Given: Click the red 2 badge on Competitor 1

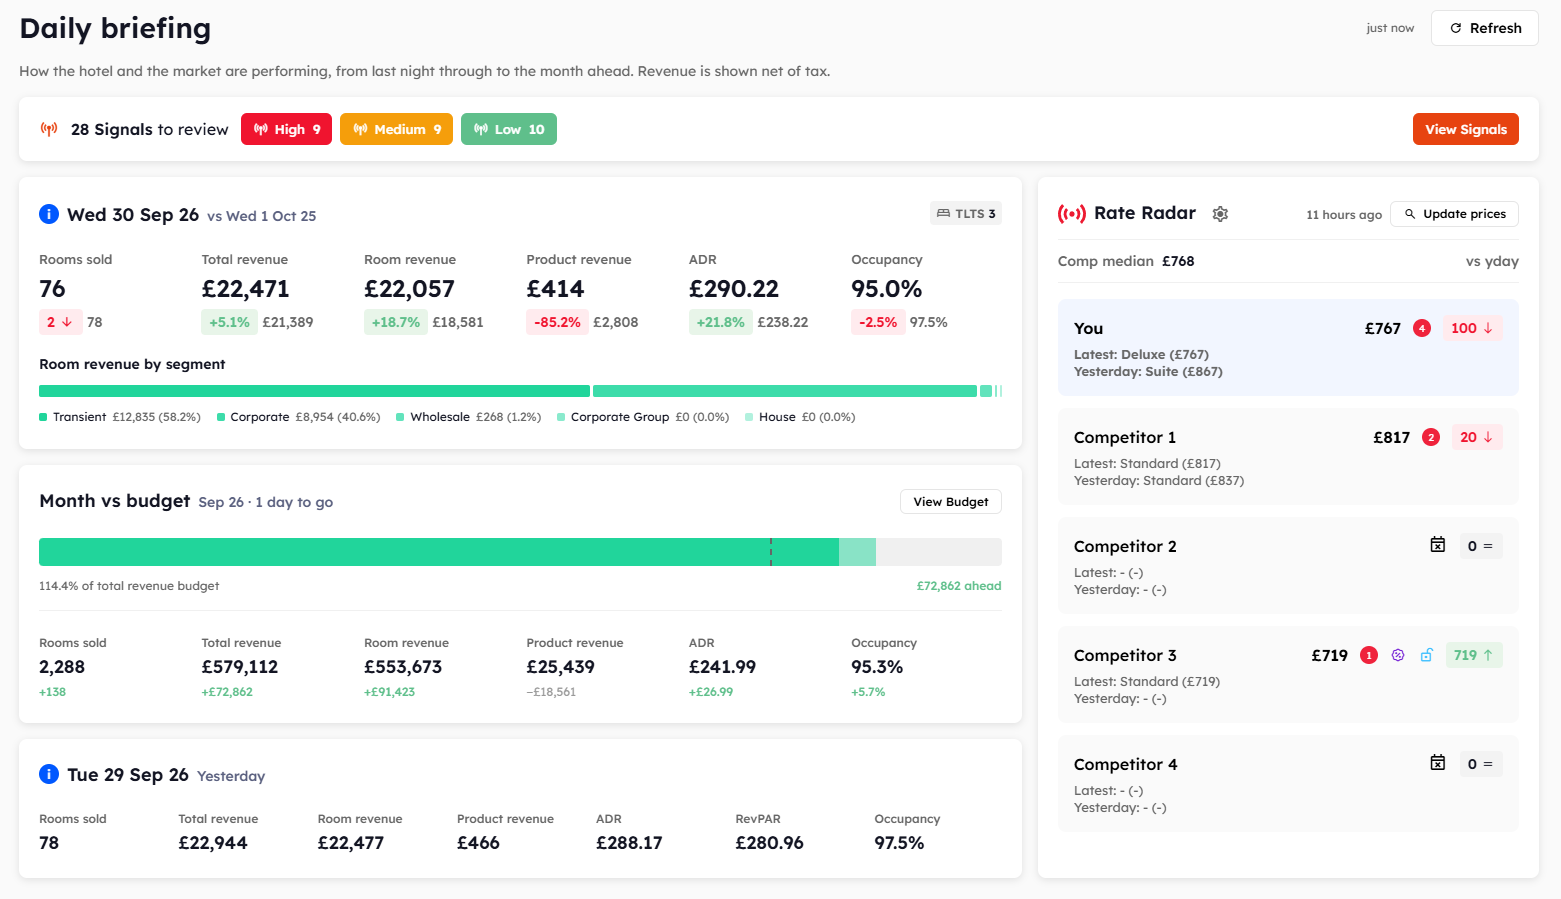Looking at the screenshot, I should click(x=1431, y=437).
